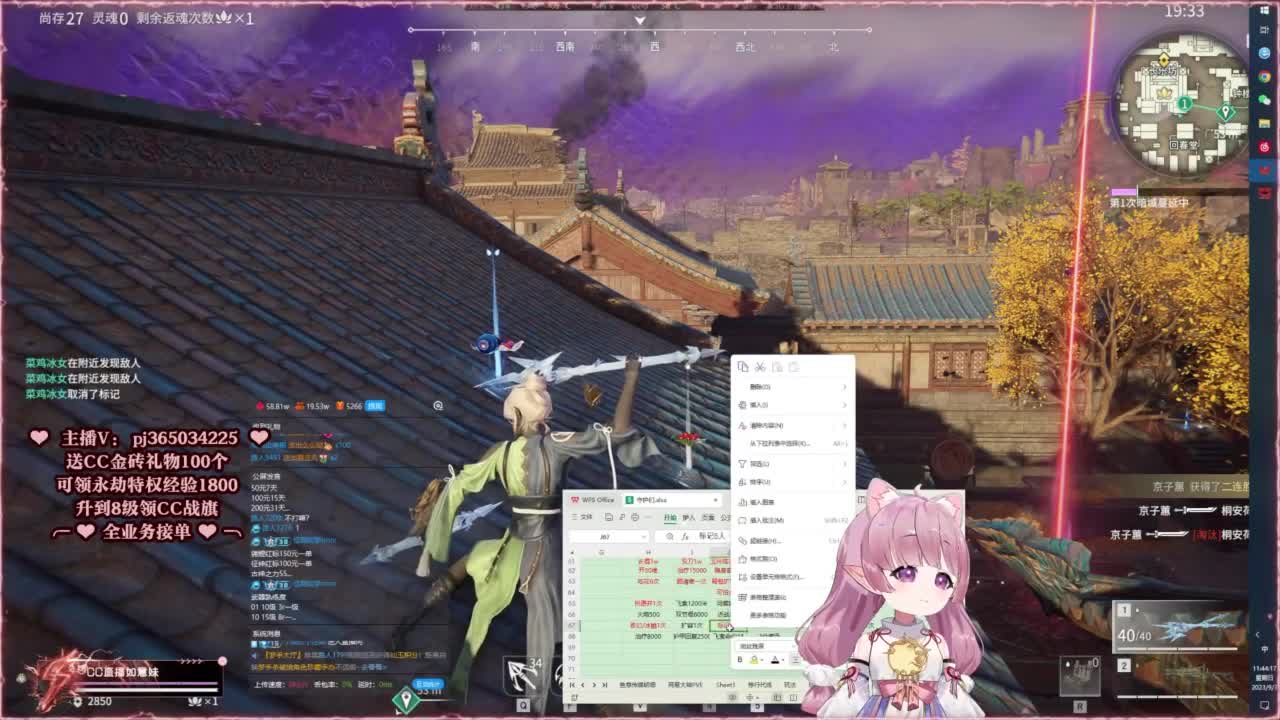
Task: Expand the 筛选 submenu arrow
Action: [x=845, y=464]
